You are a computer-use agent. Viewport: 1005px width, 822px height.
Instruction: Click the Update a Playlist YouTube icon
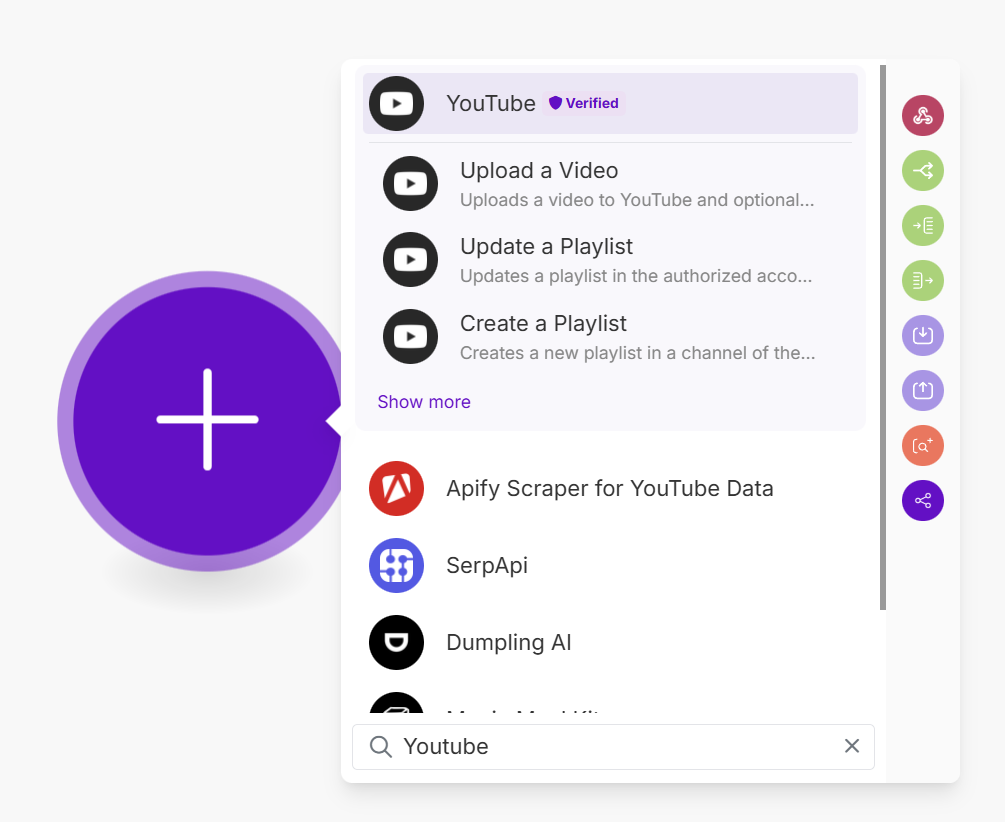[x=410, y=260]
